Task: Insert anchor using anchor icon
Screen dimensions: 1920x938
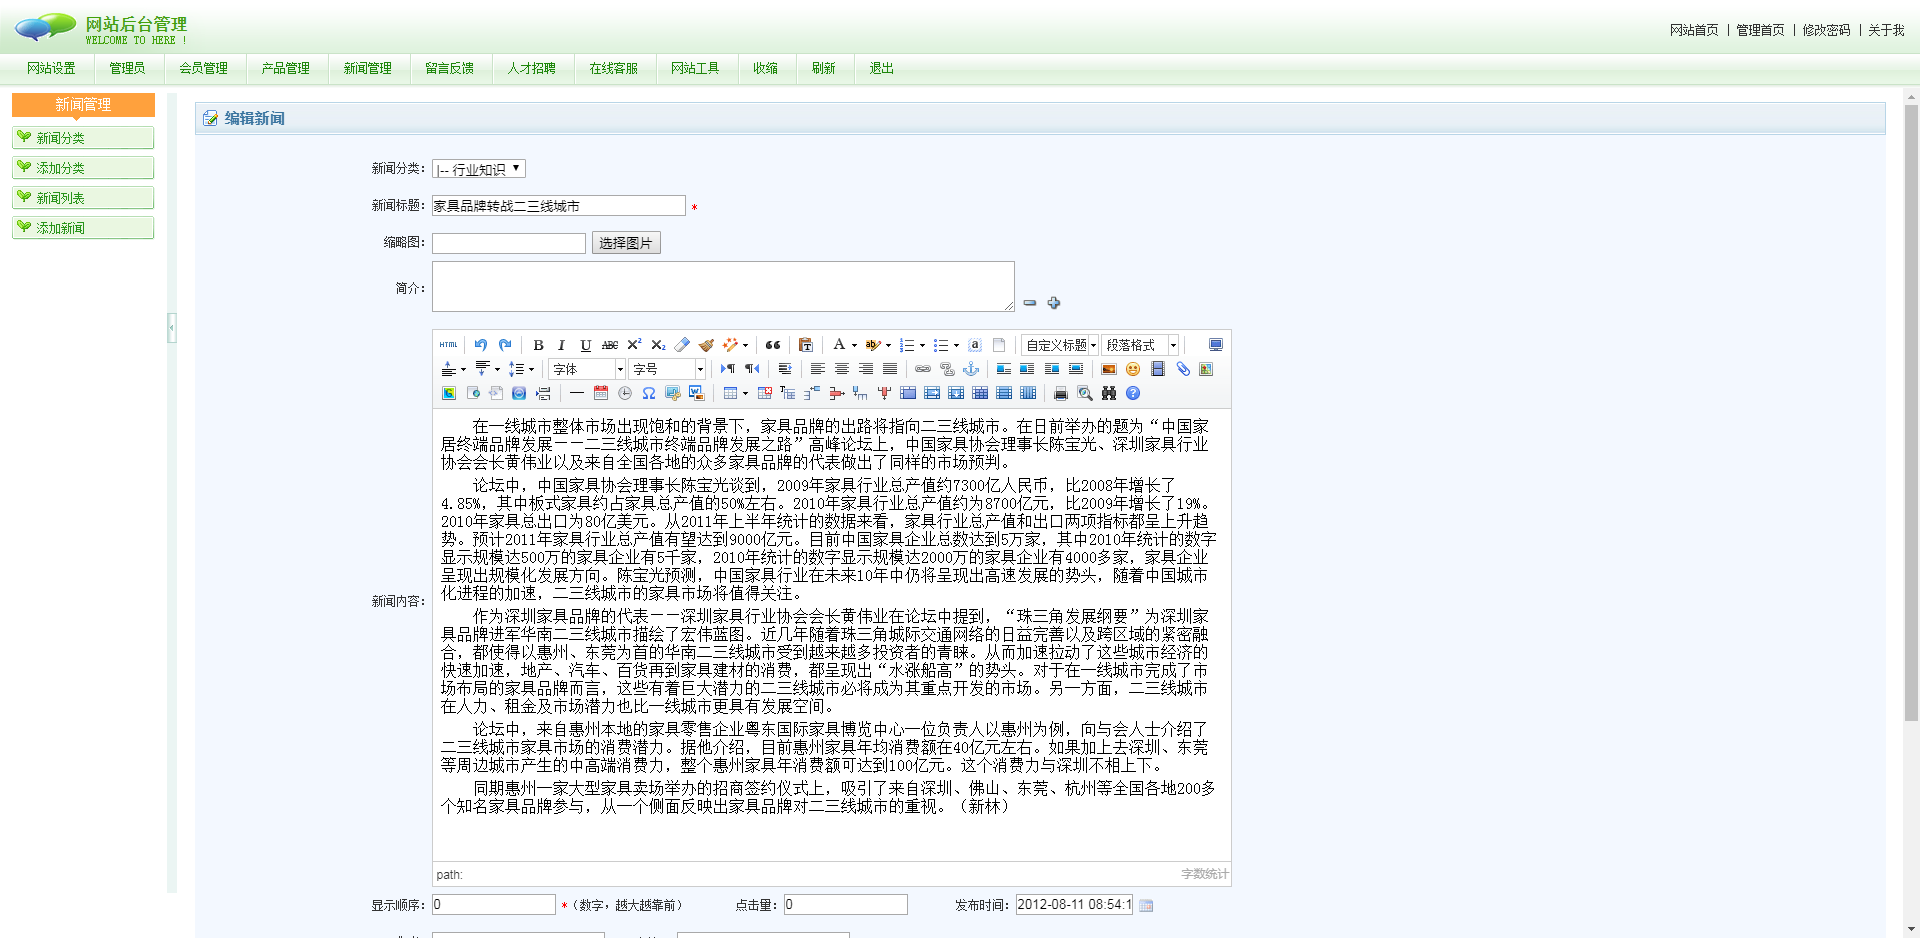Action: pos(971,369)
